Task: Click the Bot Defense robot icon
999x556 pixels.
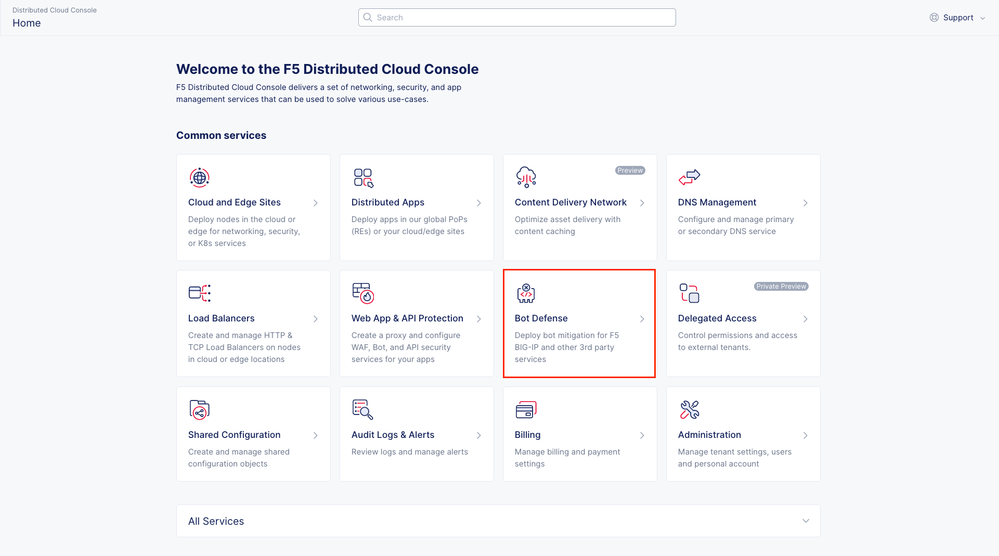Action: click(526, 293)
